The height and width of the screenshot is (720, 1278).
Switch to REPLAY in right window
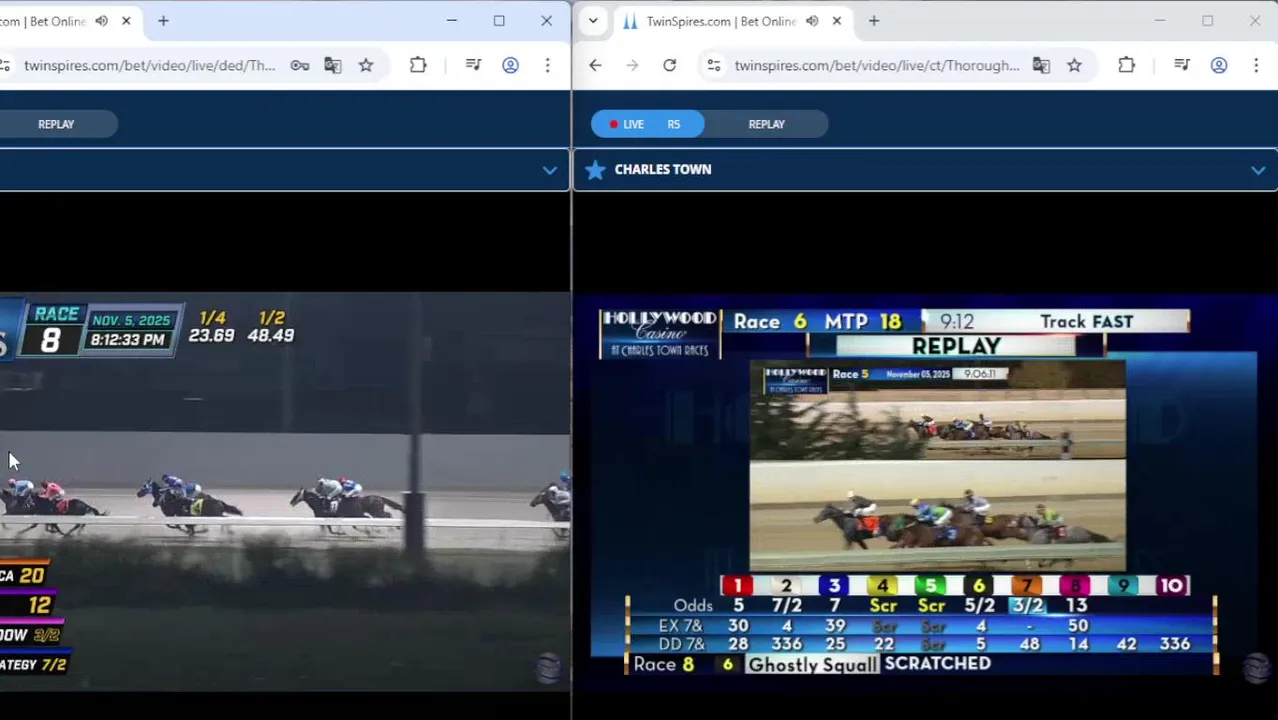pyautogui.click(x=767, y=124)
